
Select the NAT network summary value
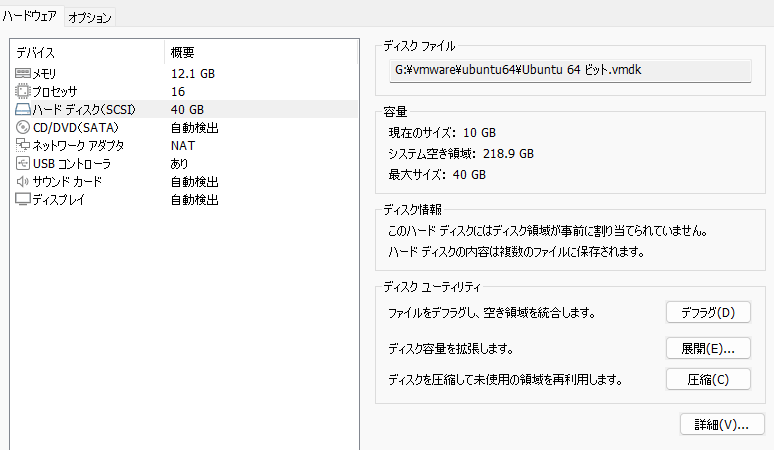[x=181, y=145]
